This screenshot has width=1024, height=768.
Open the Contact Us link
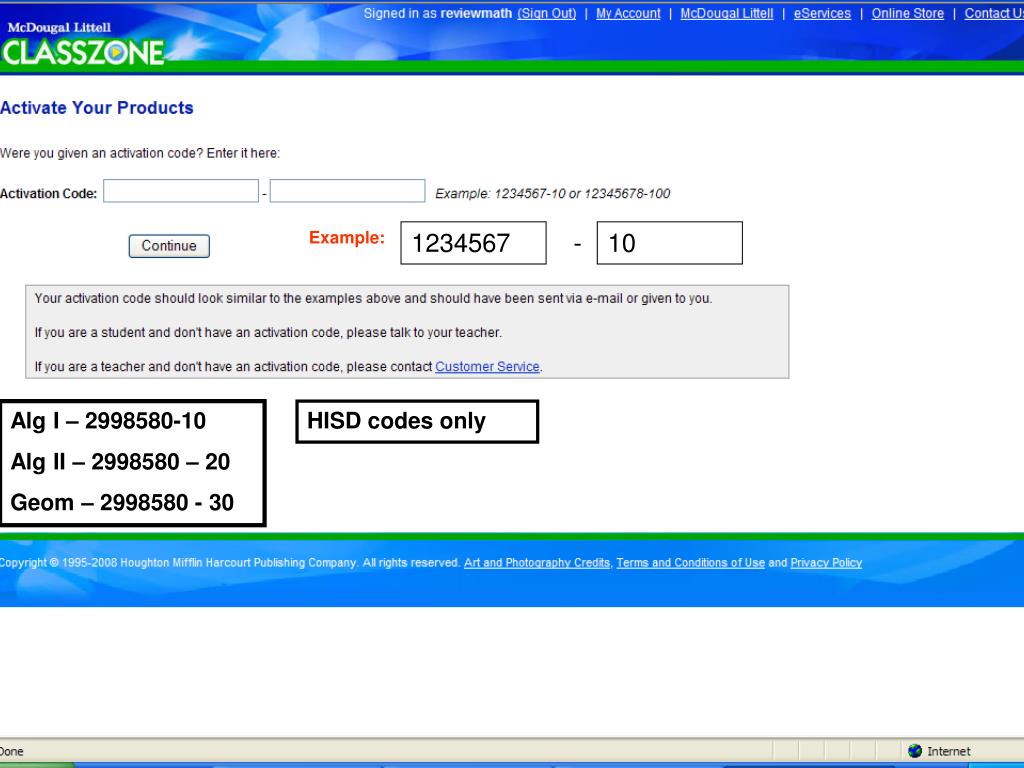pos(994,14)
